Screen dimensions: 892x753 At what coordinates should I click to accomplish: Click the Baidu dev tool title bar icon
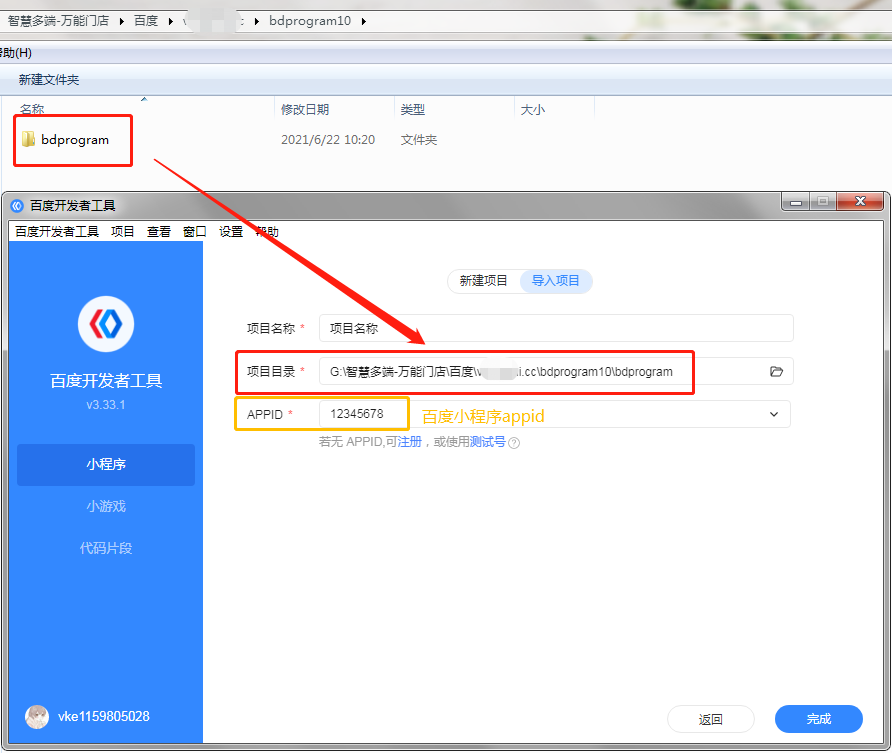17,205
